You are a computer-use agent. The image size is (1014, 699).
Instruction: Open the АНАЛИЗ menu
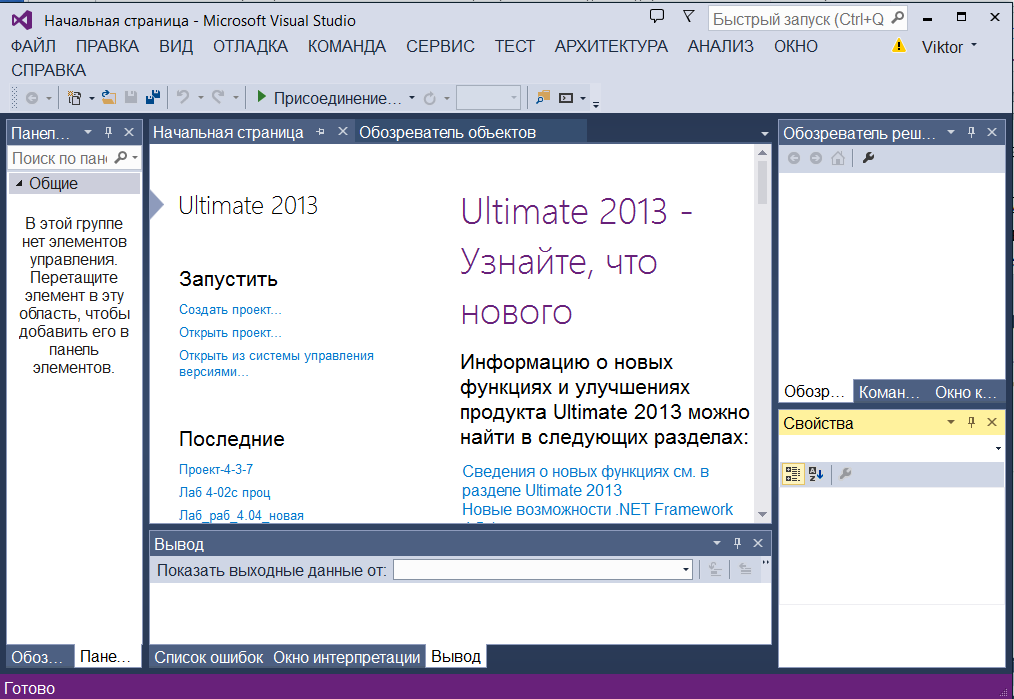click(x=720, y=47)
